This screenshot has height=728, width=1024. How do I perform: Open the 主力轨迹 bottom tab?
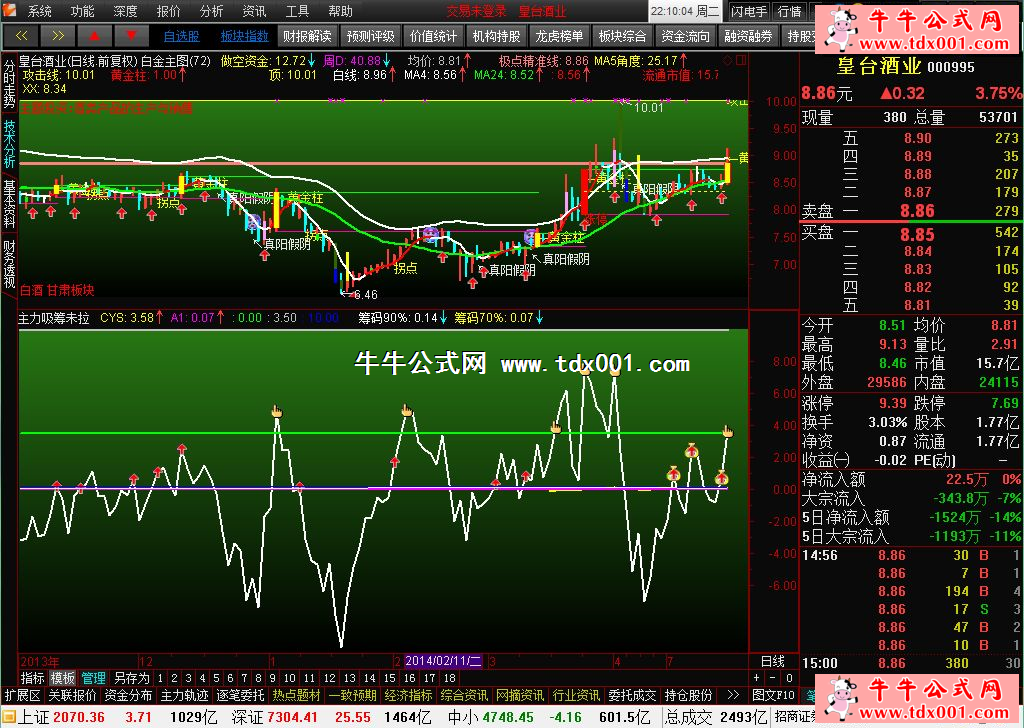[184, 695]
